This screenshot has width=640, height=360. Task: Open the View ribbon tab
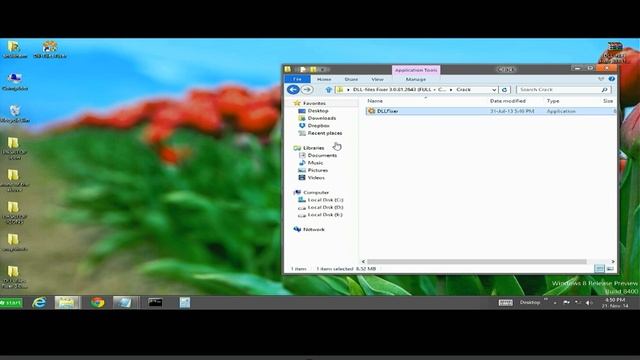pyautogui.click(x=378, y=79)
